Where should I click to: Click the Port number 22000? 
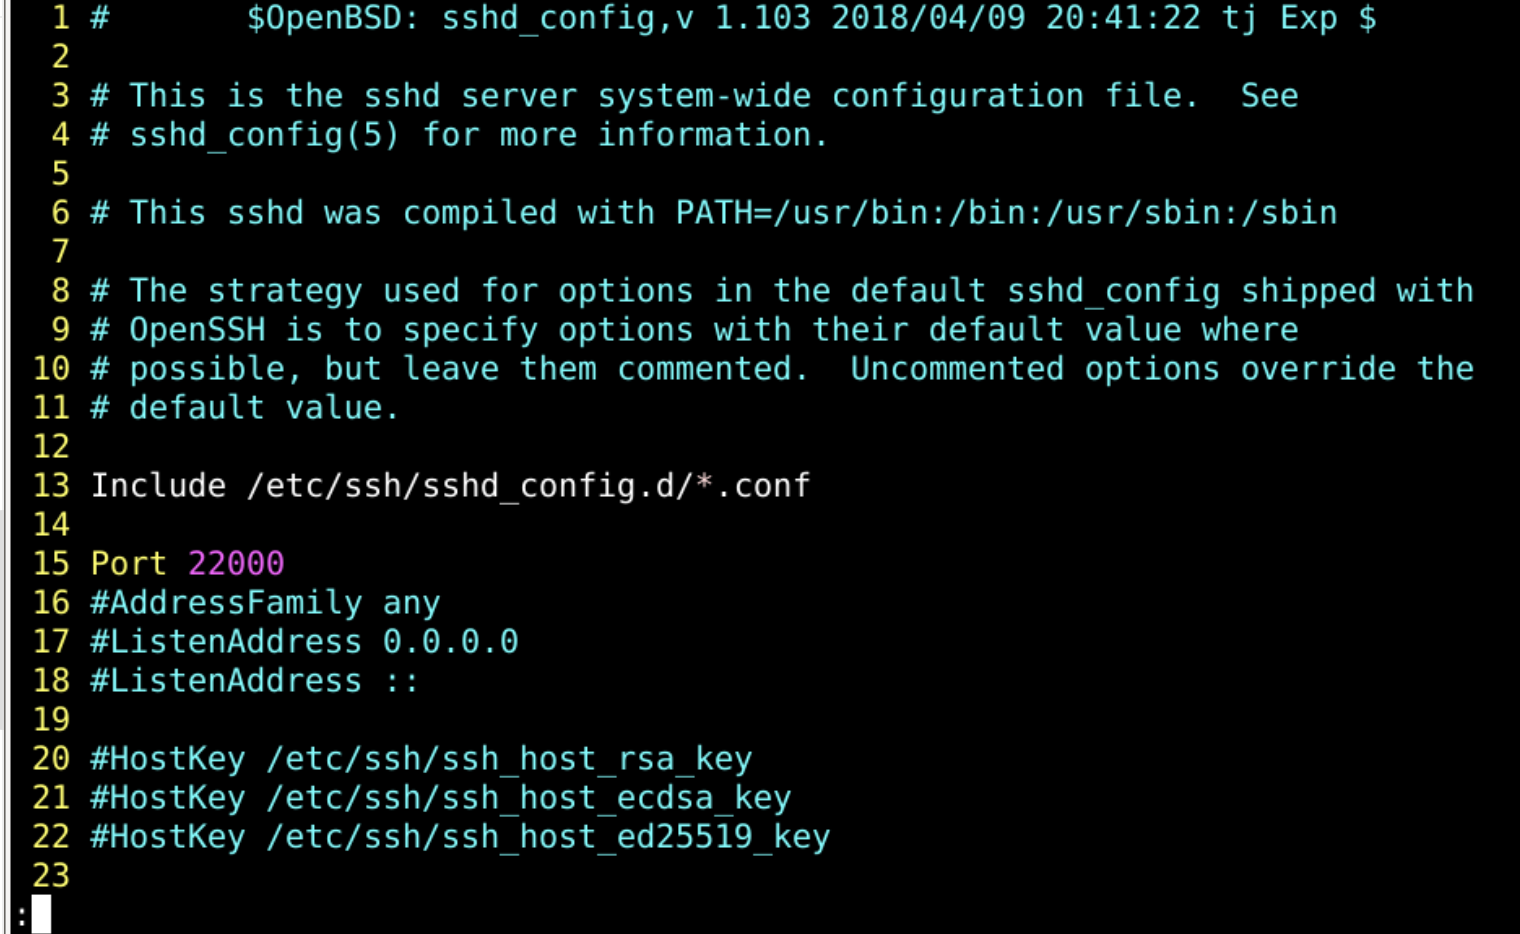[x=236, y=563]
